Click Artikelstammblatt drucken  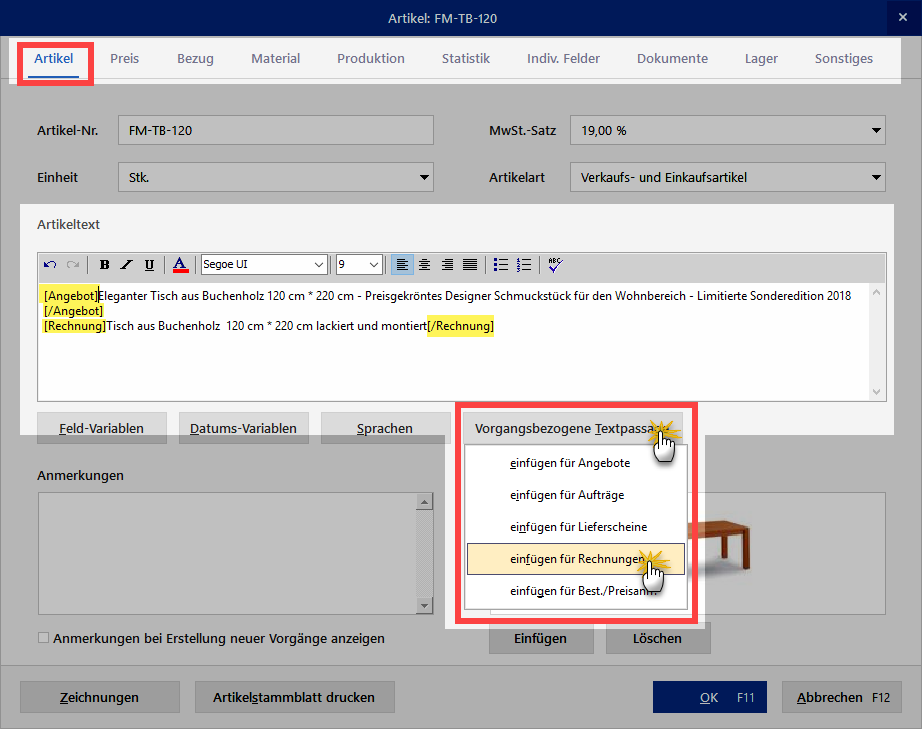[295, 697]
